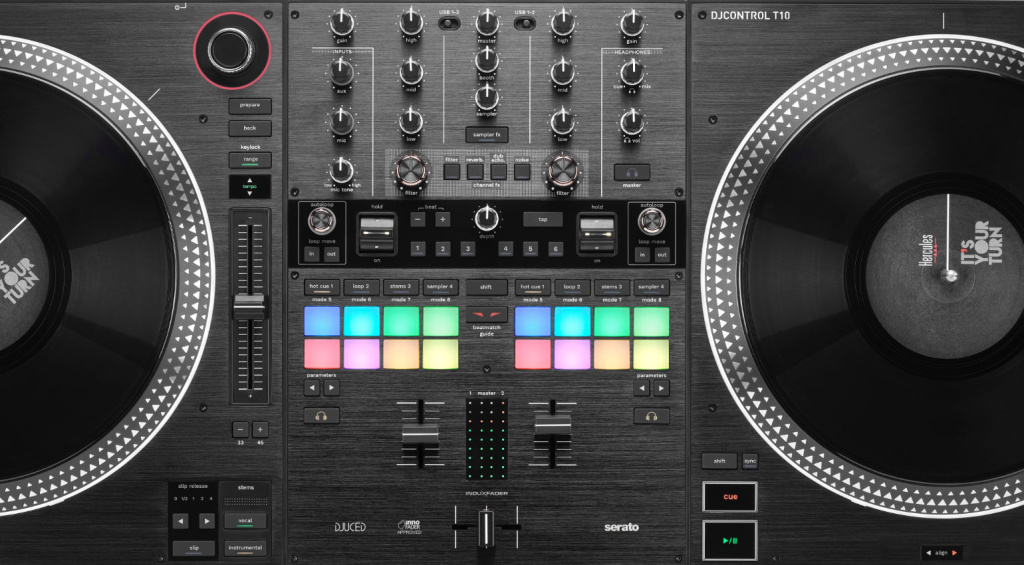
Task: Click the left channel volume fader cap
Action: coord(421,436)
